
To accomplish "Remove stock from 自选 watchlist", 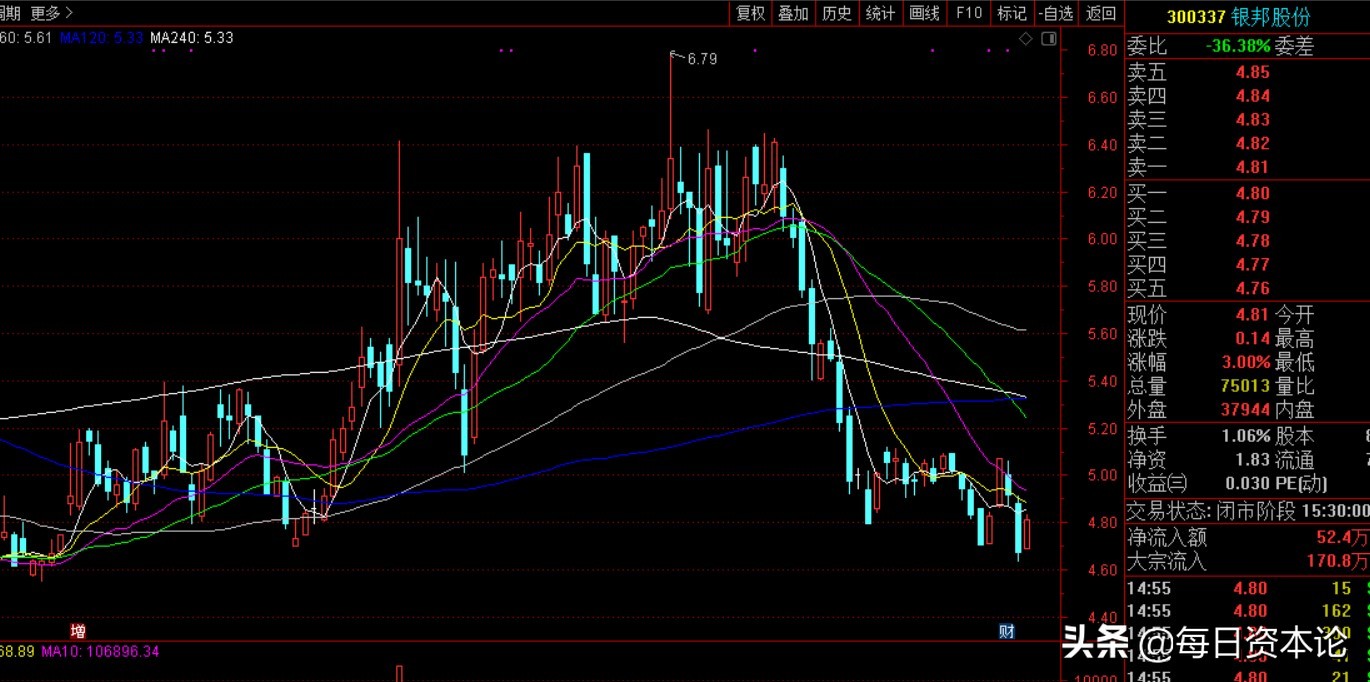I will 1056,13.
